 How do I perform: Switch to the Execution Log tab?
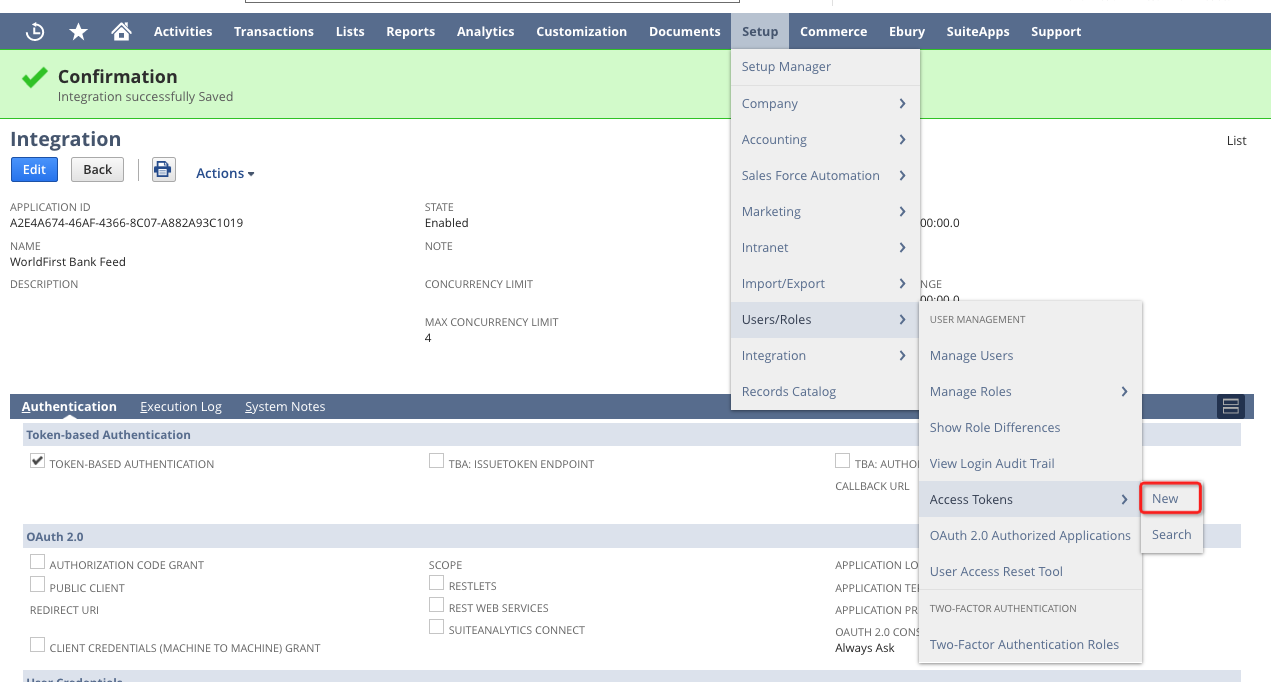[x=181, y=407]
